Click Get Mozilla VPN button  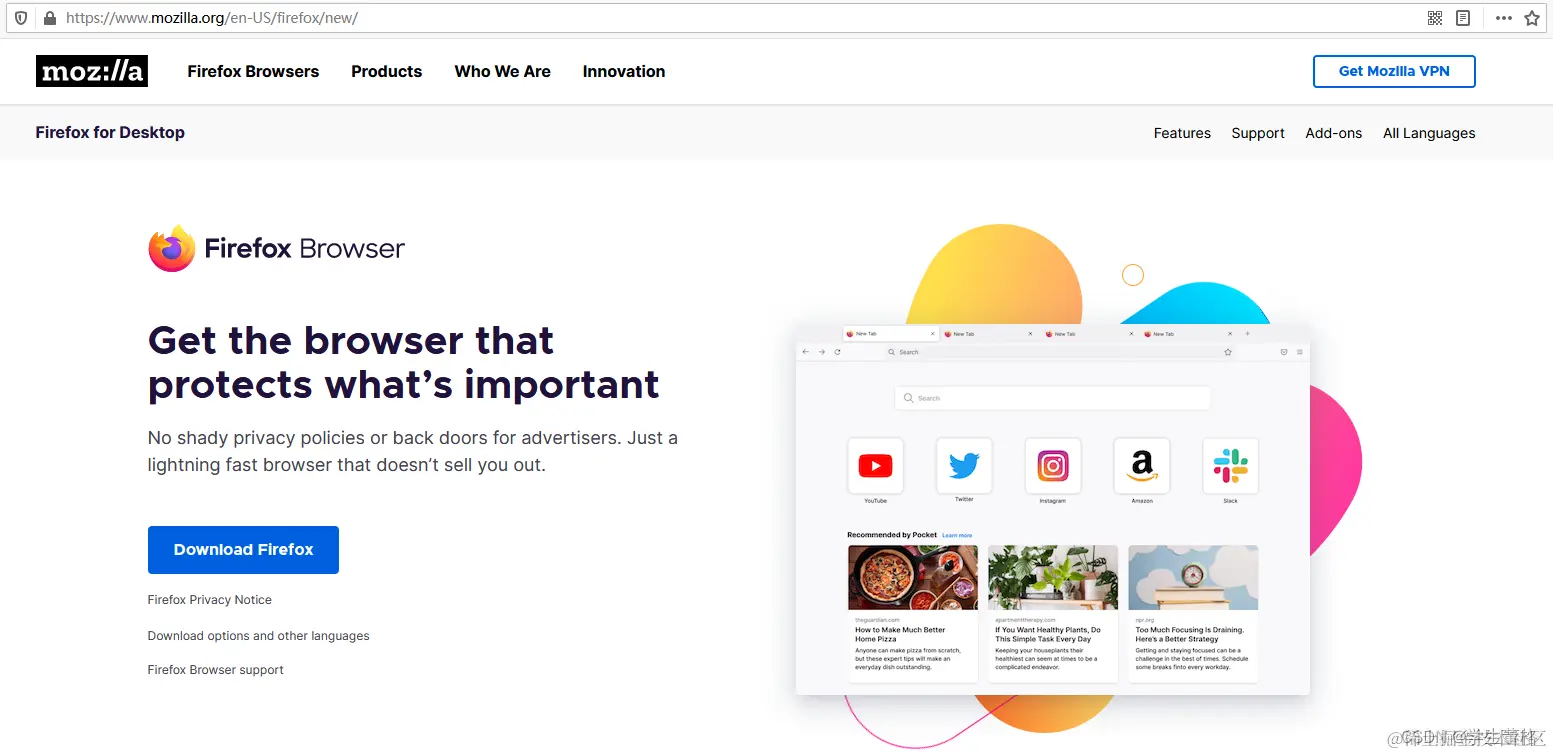1394,71
